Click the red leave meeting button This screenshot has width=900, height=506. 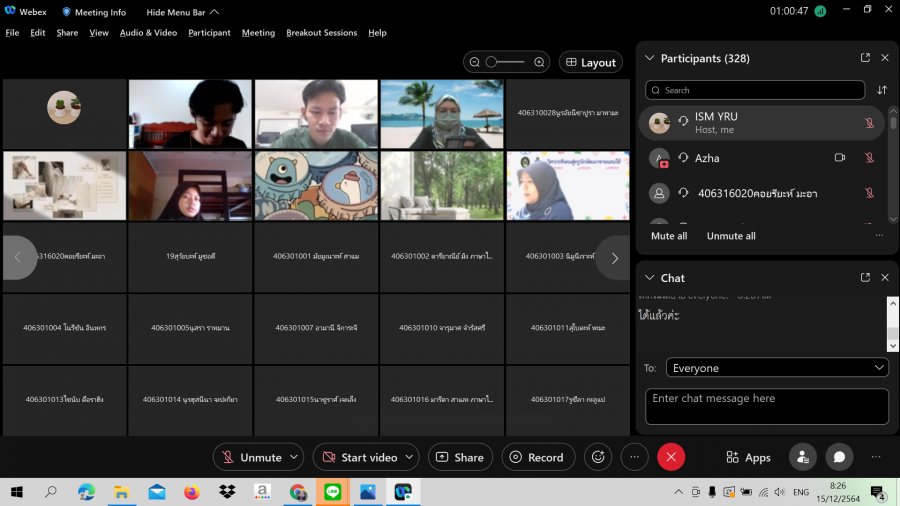(x=671, y=457)
